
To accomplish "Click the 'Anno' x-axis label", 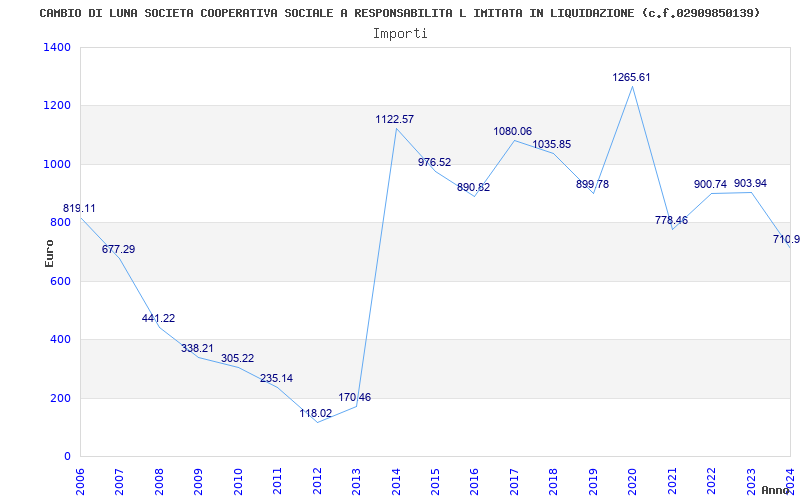I will pyautogui.click(x=776, y=490).
